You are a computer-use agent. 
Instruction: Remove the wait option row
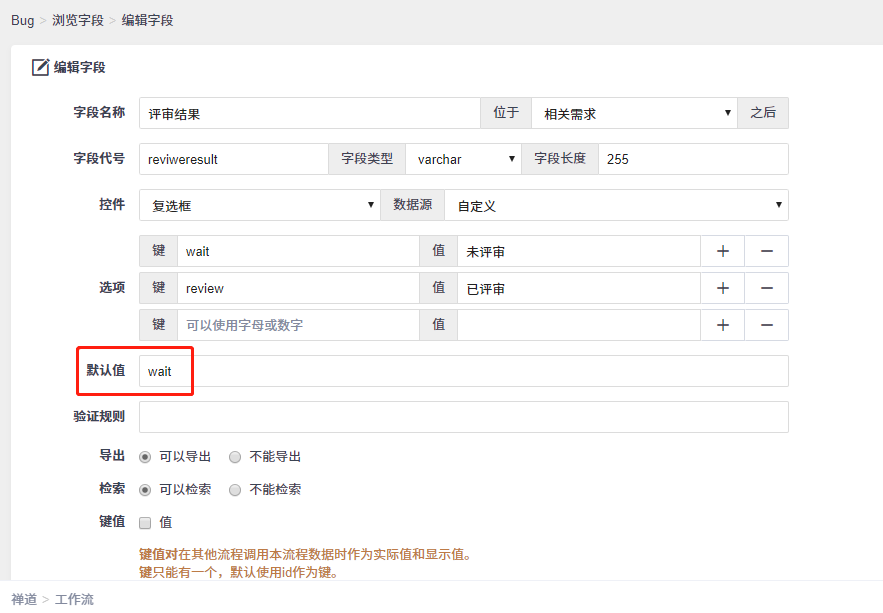[767, 251]
